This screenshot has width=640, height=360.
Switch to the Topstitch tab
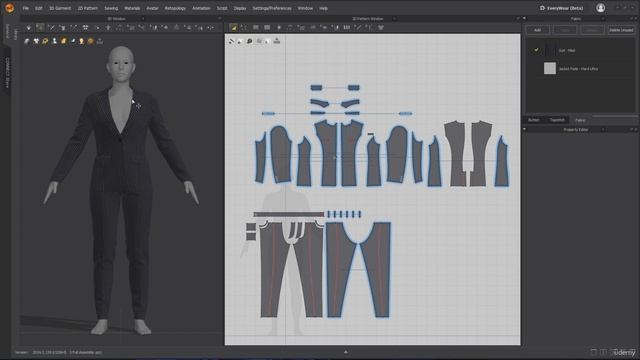coord(557,120)
